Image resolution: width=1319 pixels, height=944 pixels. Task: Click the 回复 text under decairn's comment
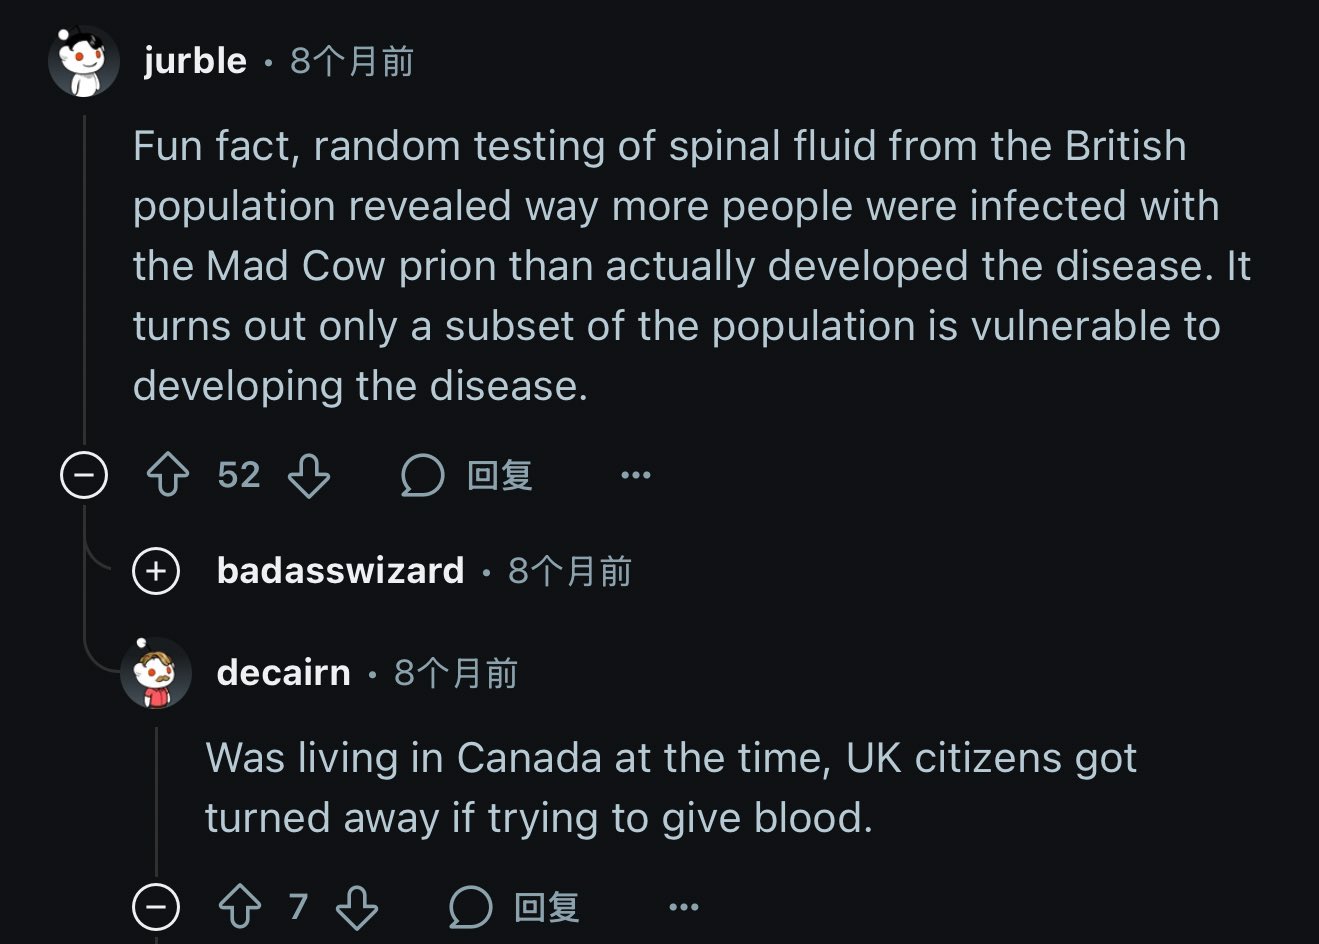pos(547,908)
